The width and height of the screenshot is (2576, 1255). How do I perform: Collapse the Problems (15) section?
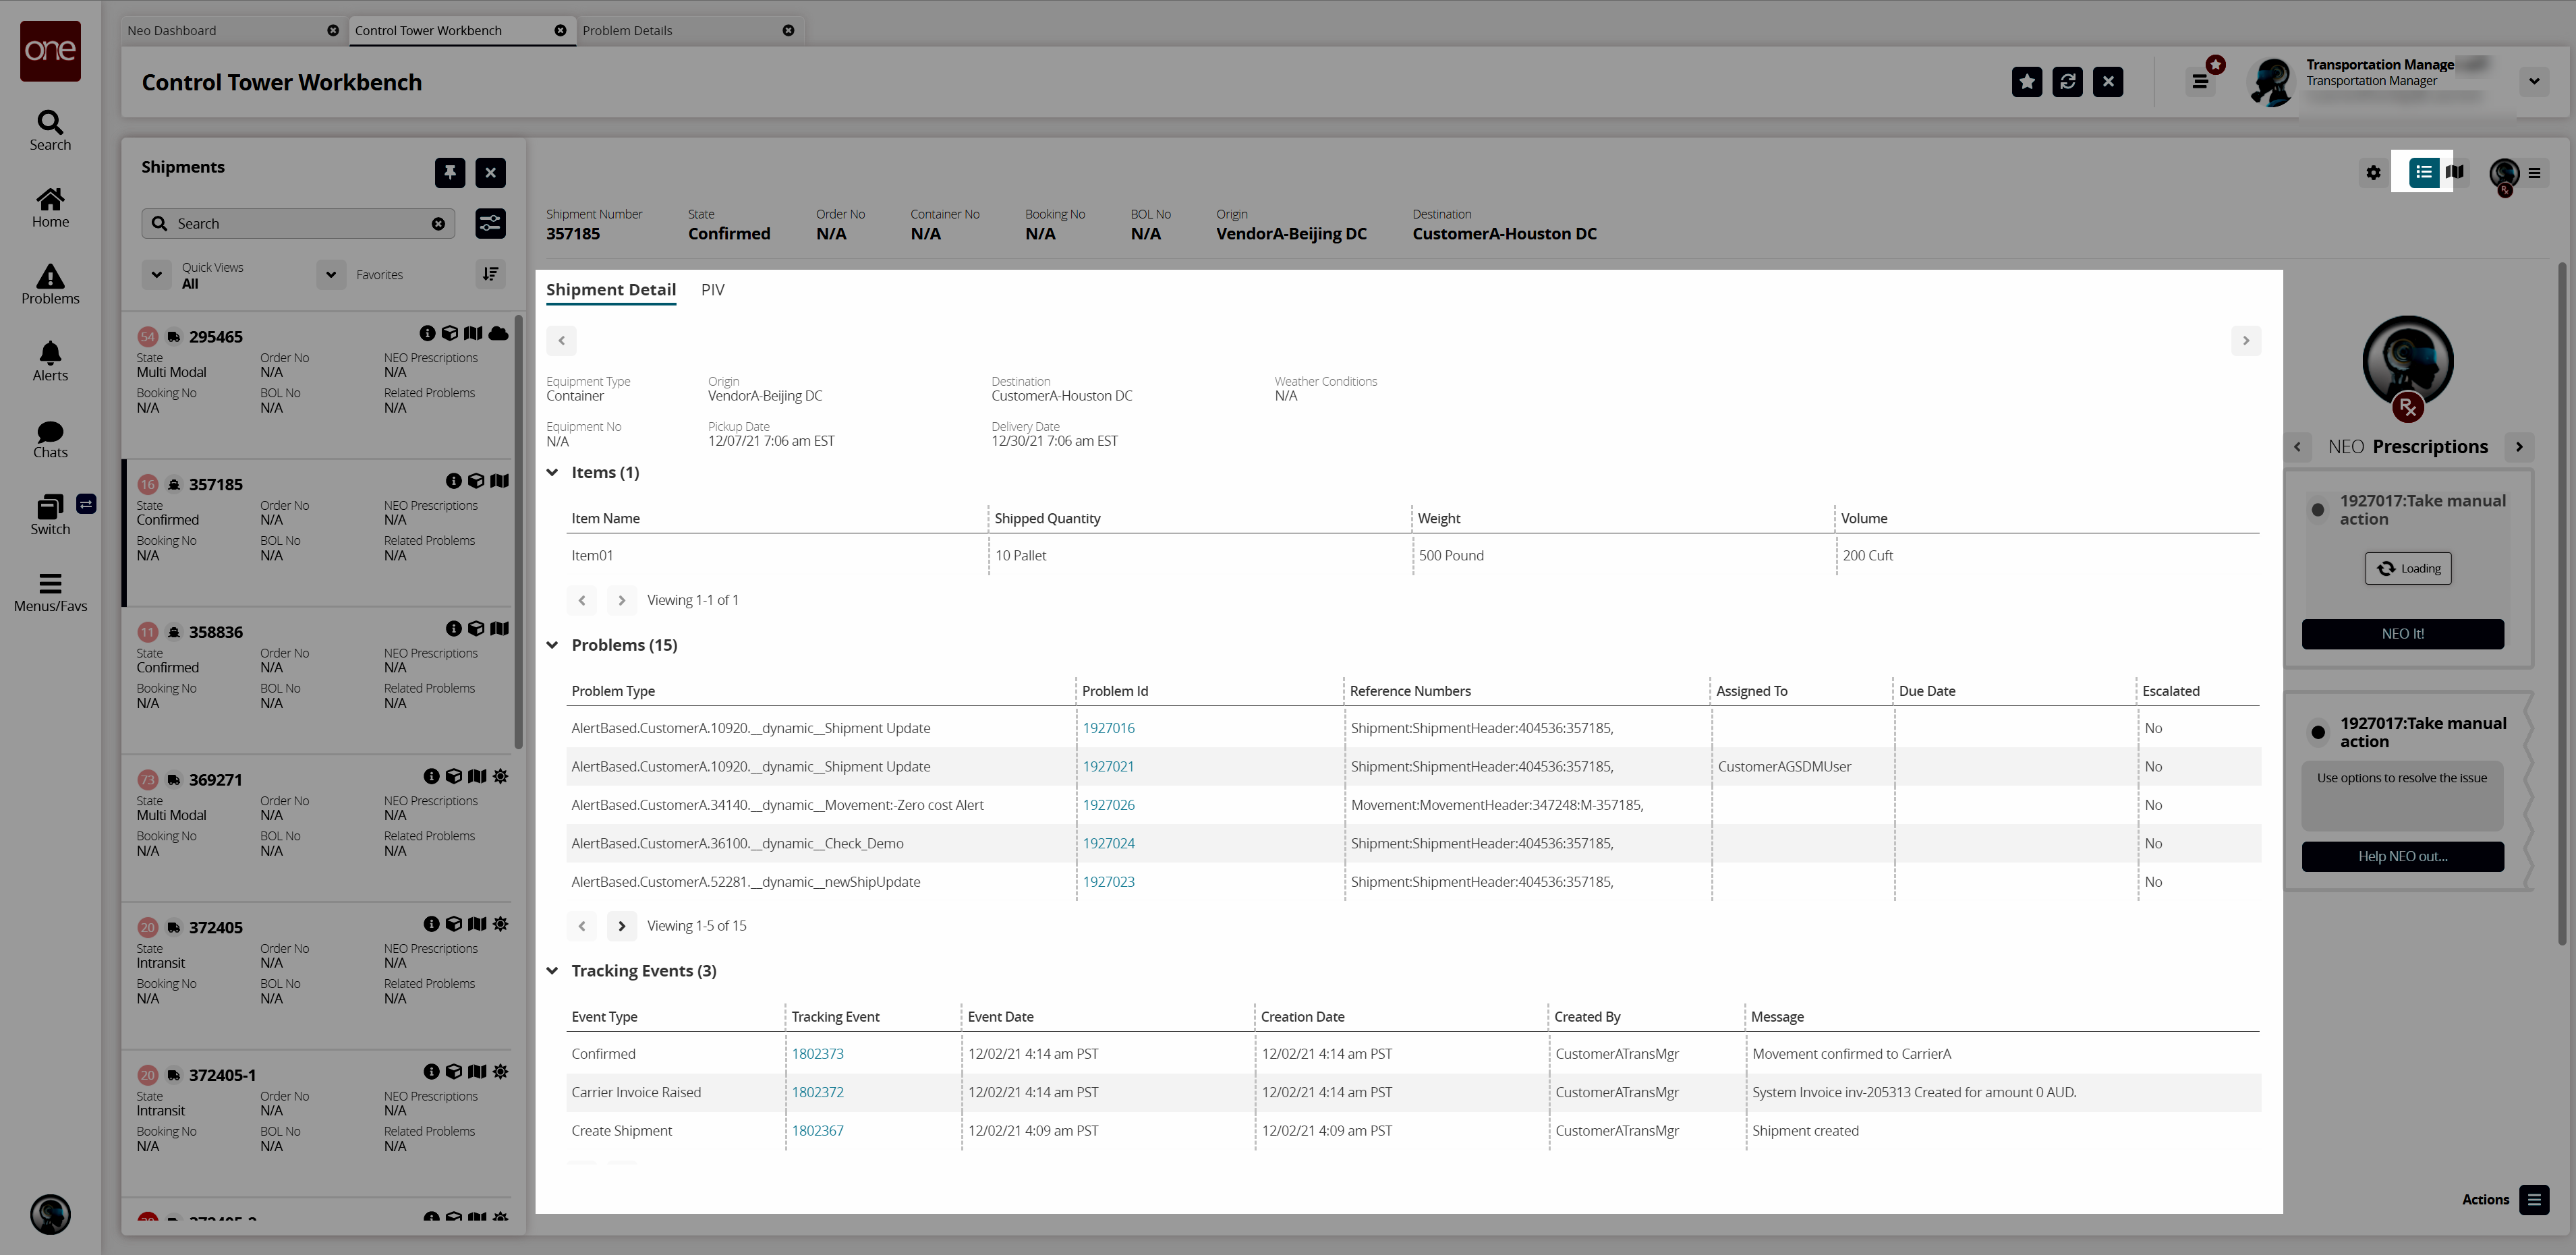(x=552, y=645)
